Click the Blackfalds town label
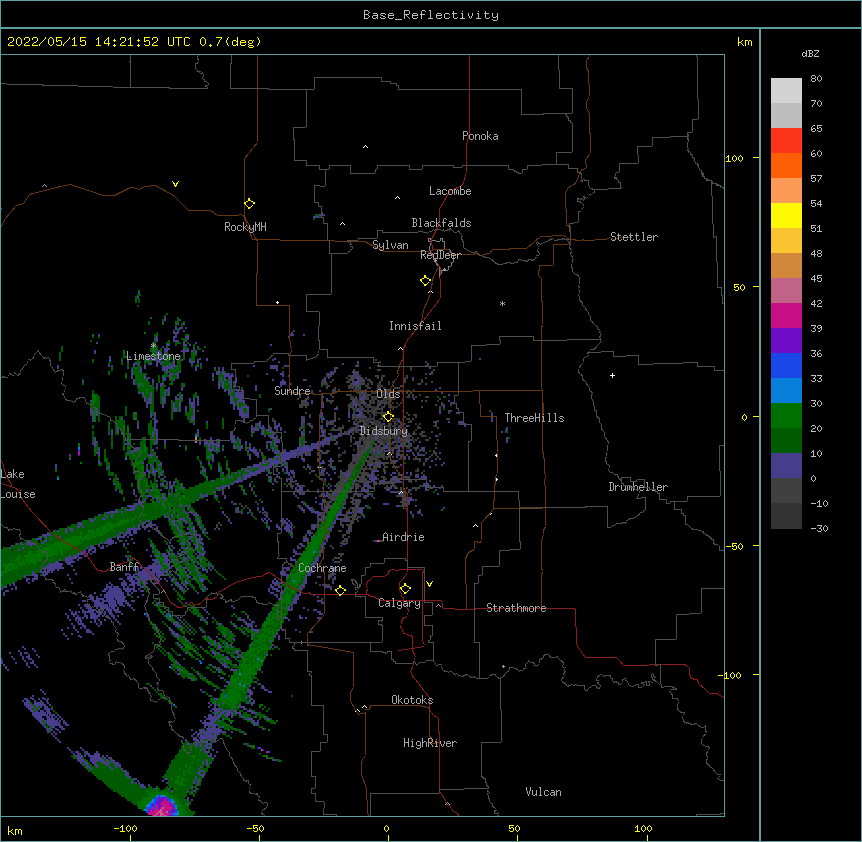This screenshot has width=862, height=842. [x=441, y=223]
